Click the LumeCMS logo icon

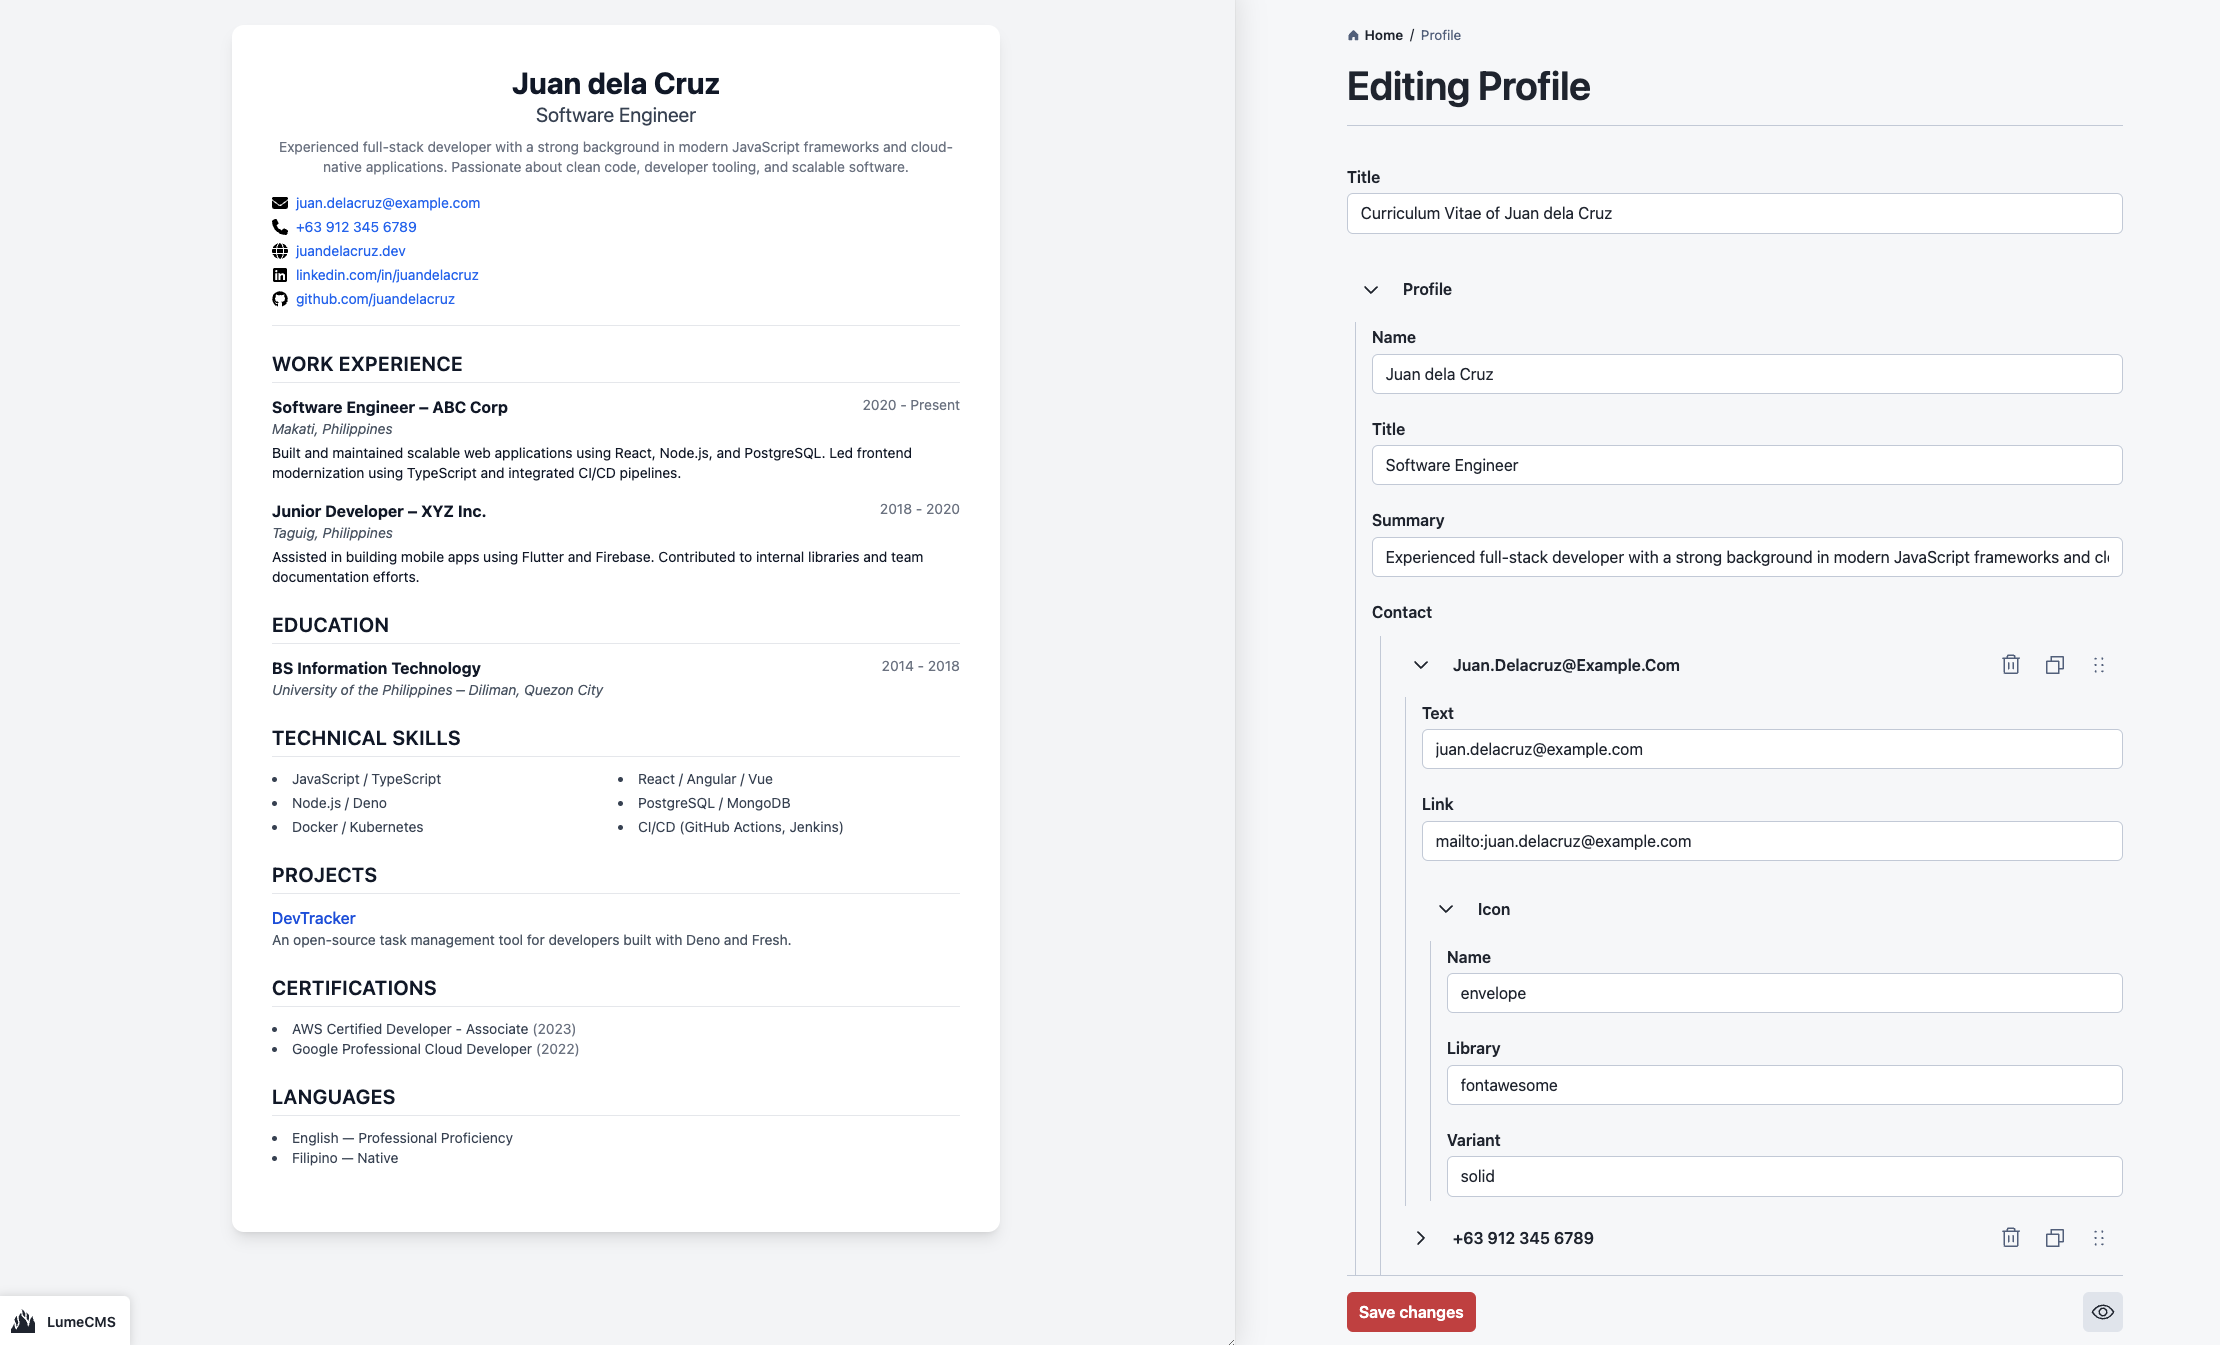23,1321
